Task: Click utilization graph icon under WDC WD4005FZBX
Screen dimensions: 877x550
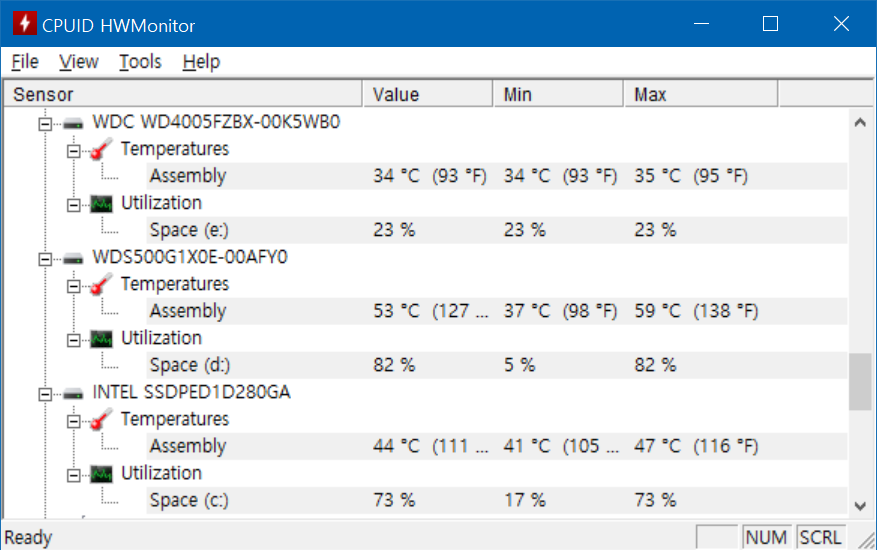Action: [x=101, y=204]
